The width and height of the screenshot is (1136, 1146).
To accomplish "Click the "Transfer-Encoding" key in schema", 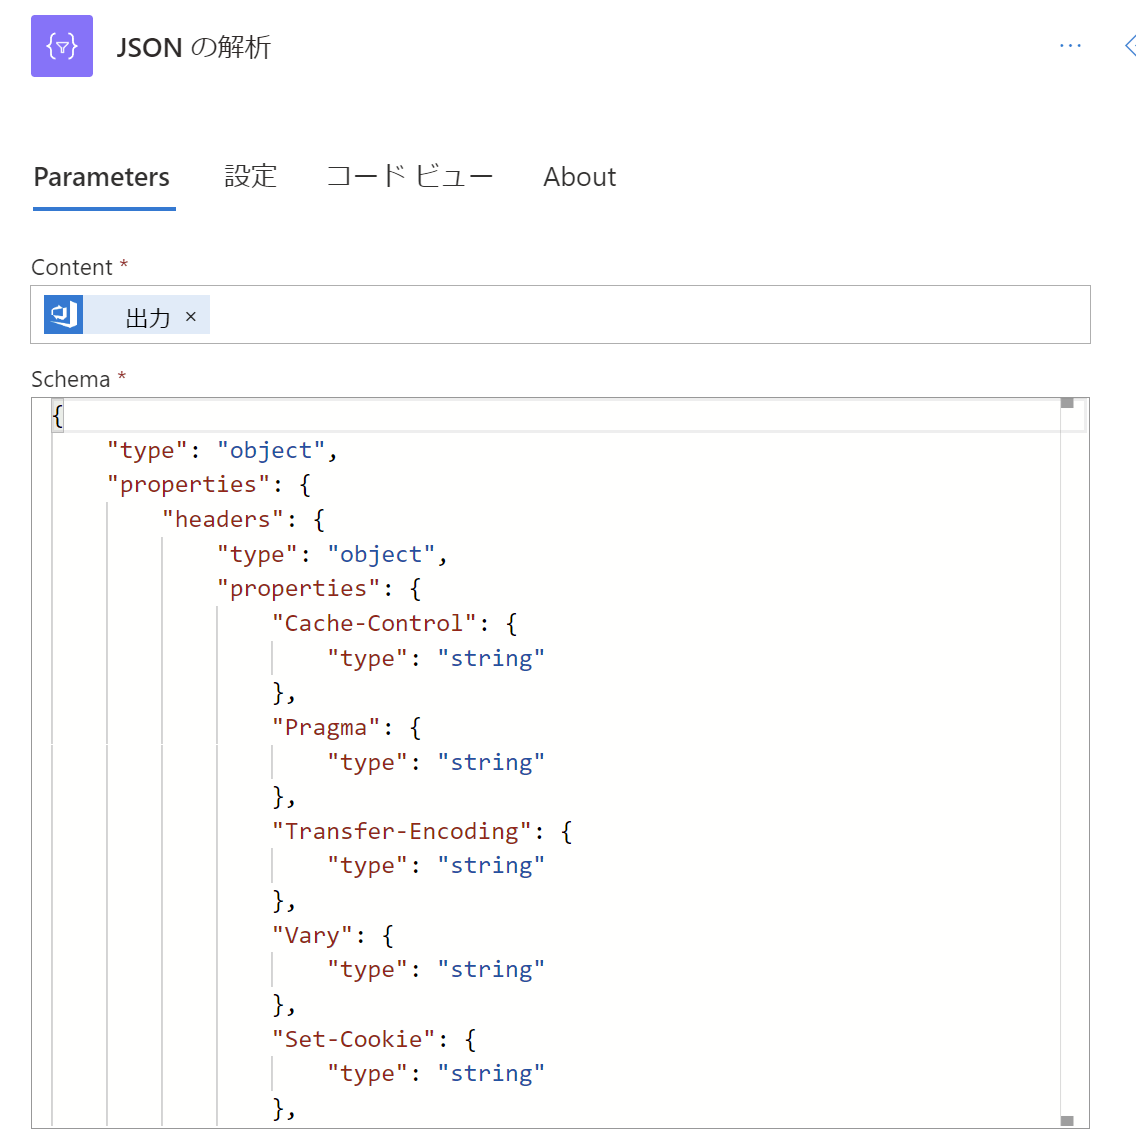I will [x=401, y=832].
